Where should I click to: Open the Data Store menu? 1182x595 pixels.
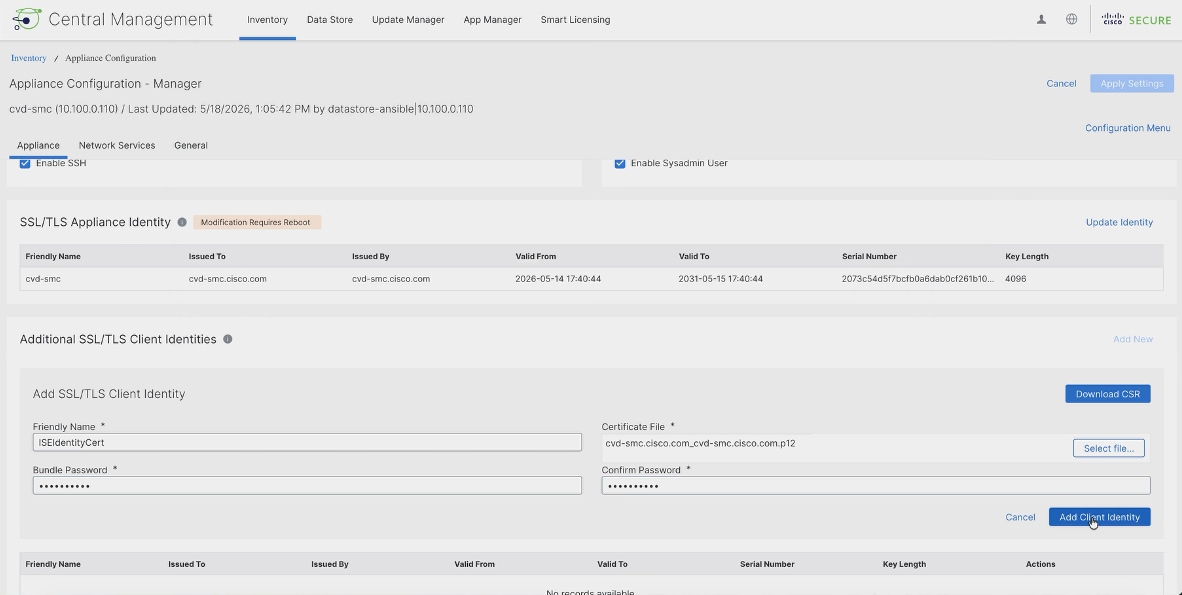329,20
